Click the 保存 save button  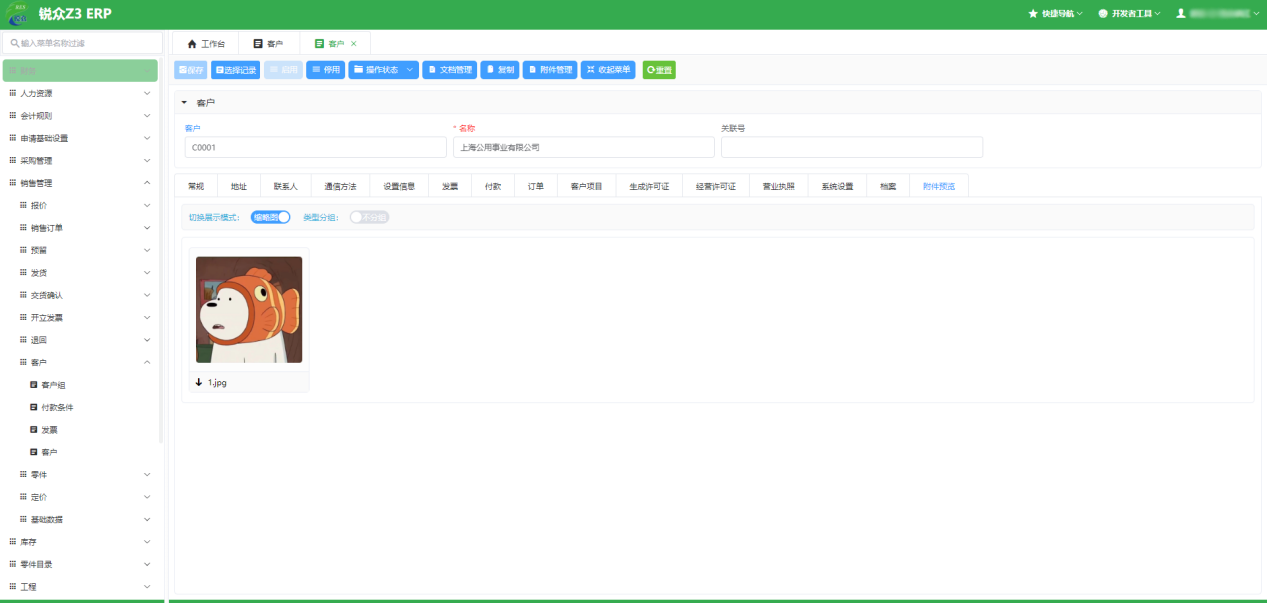pos(191,70)
